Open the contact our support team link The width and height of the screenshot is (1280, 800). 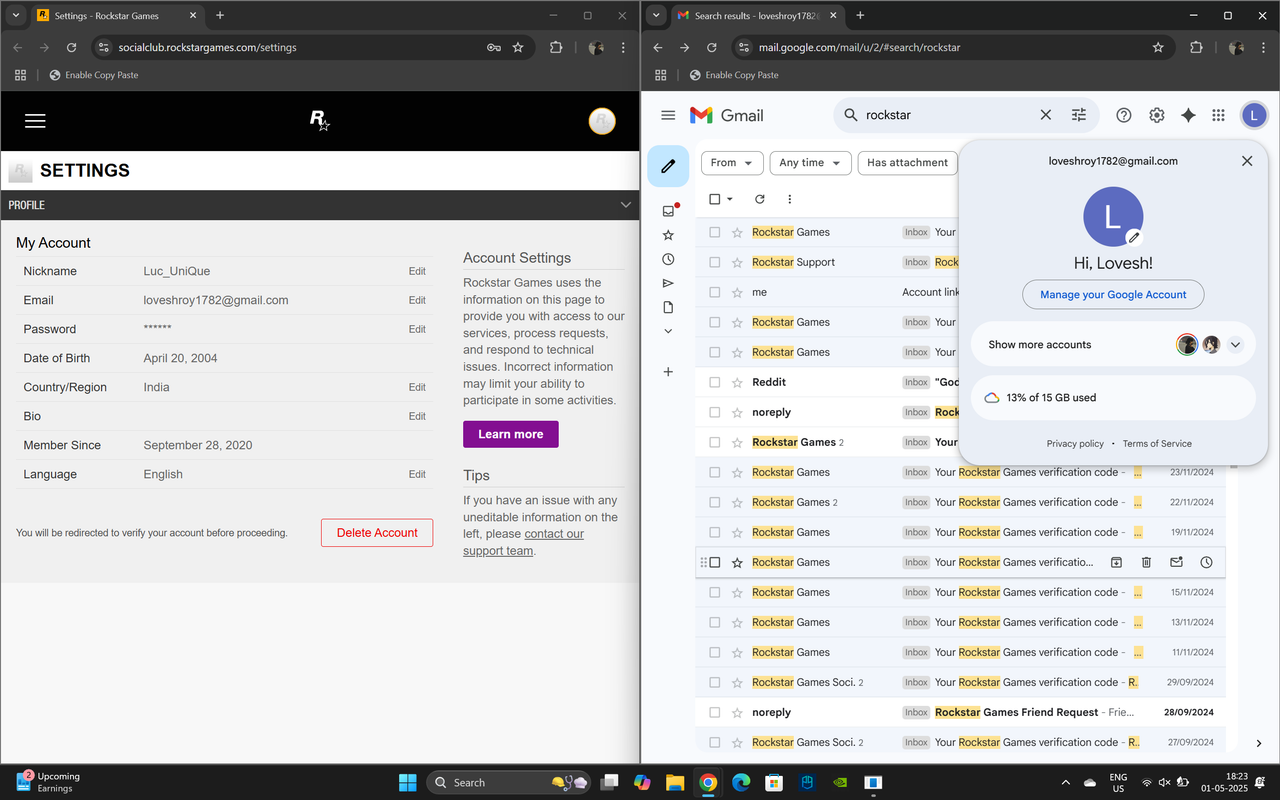click(x=524, y=542)
